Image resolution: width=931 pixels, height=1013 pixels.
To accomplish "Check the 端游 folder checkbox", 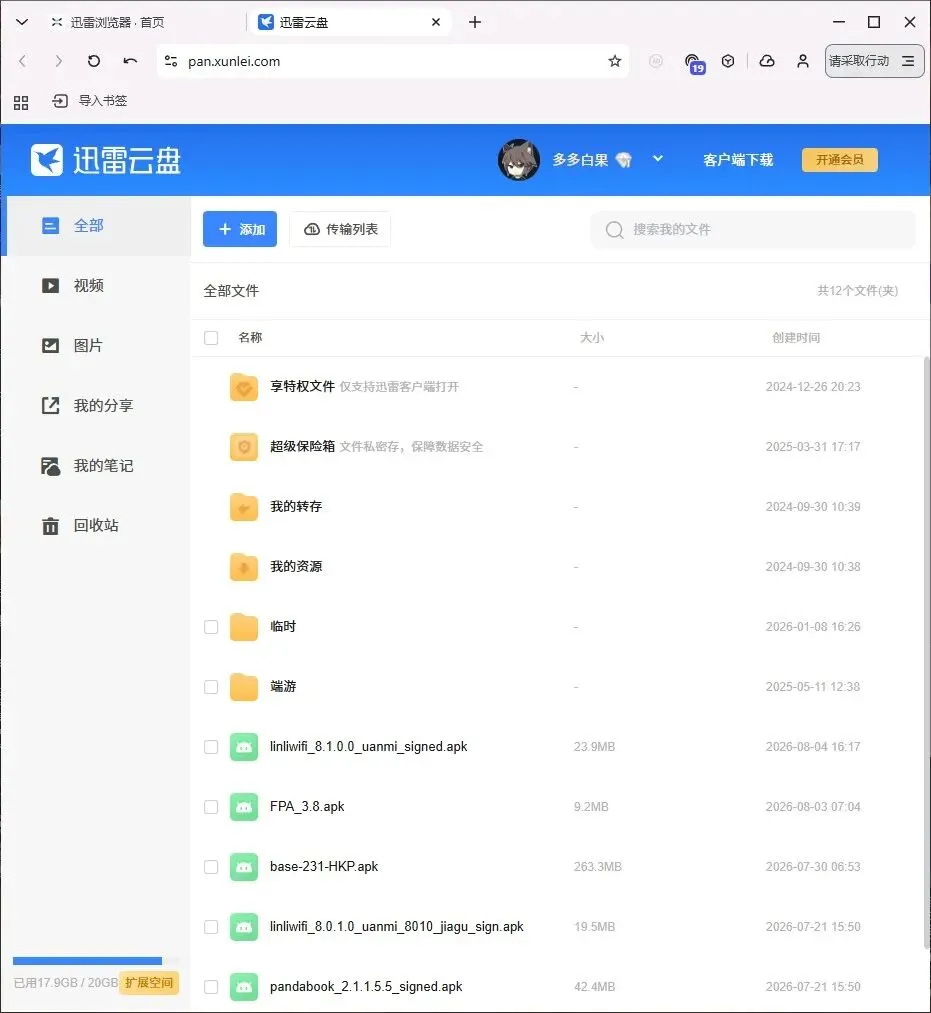I will click(211, 687).
